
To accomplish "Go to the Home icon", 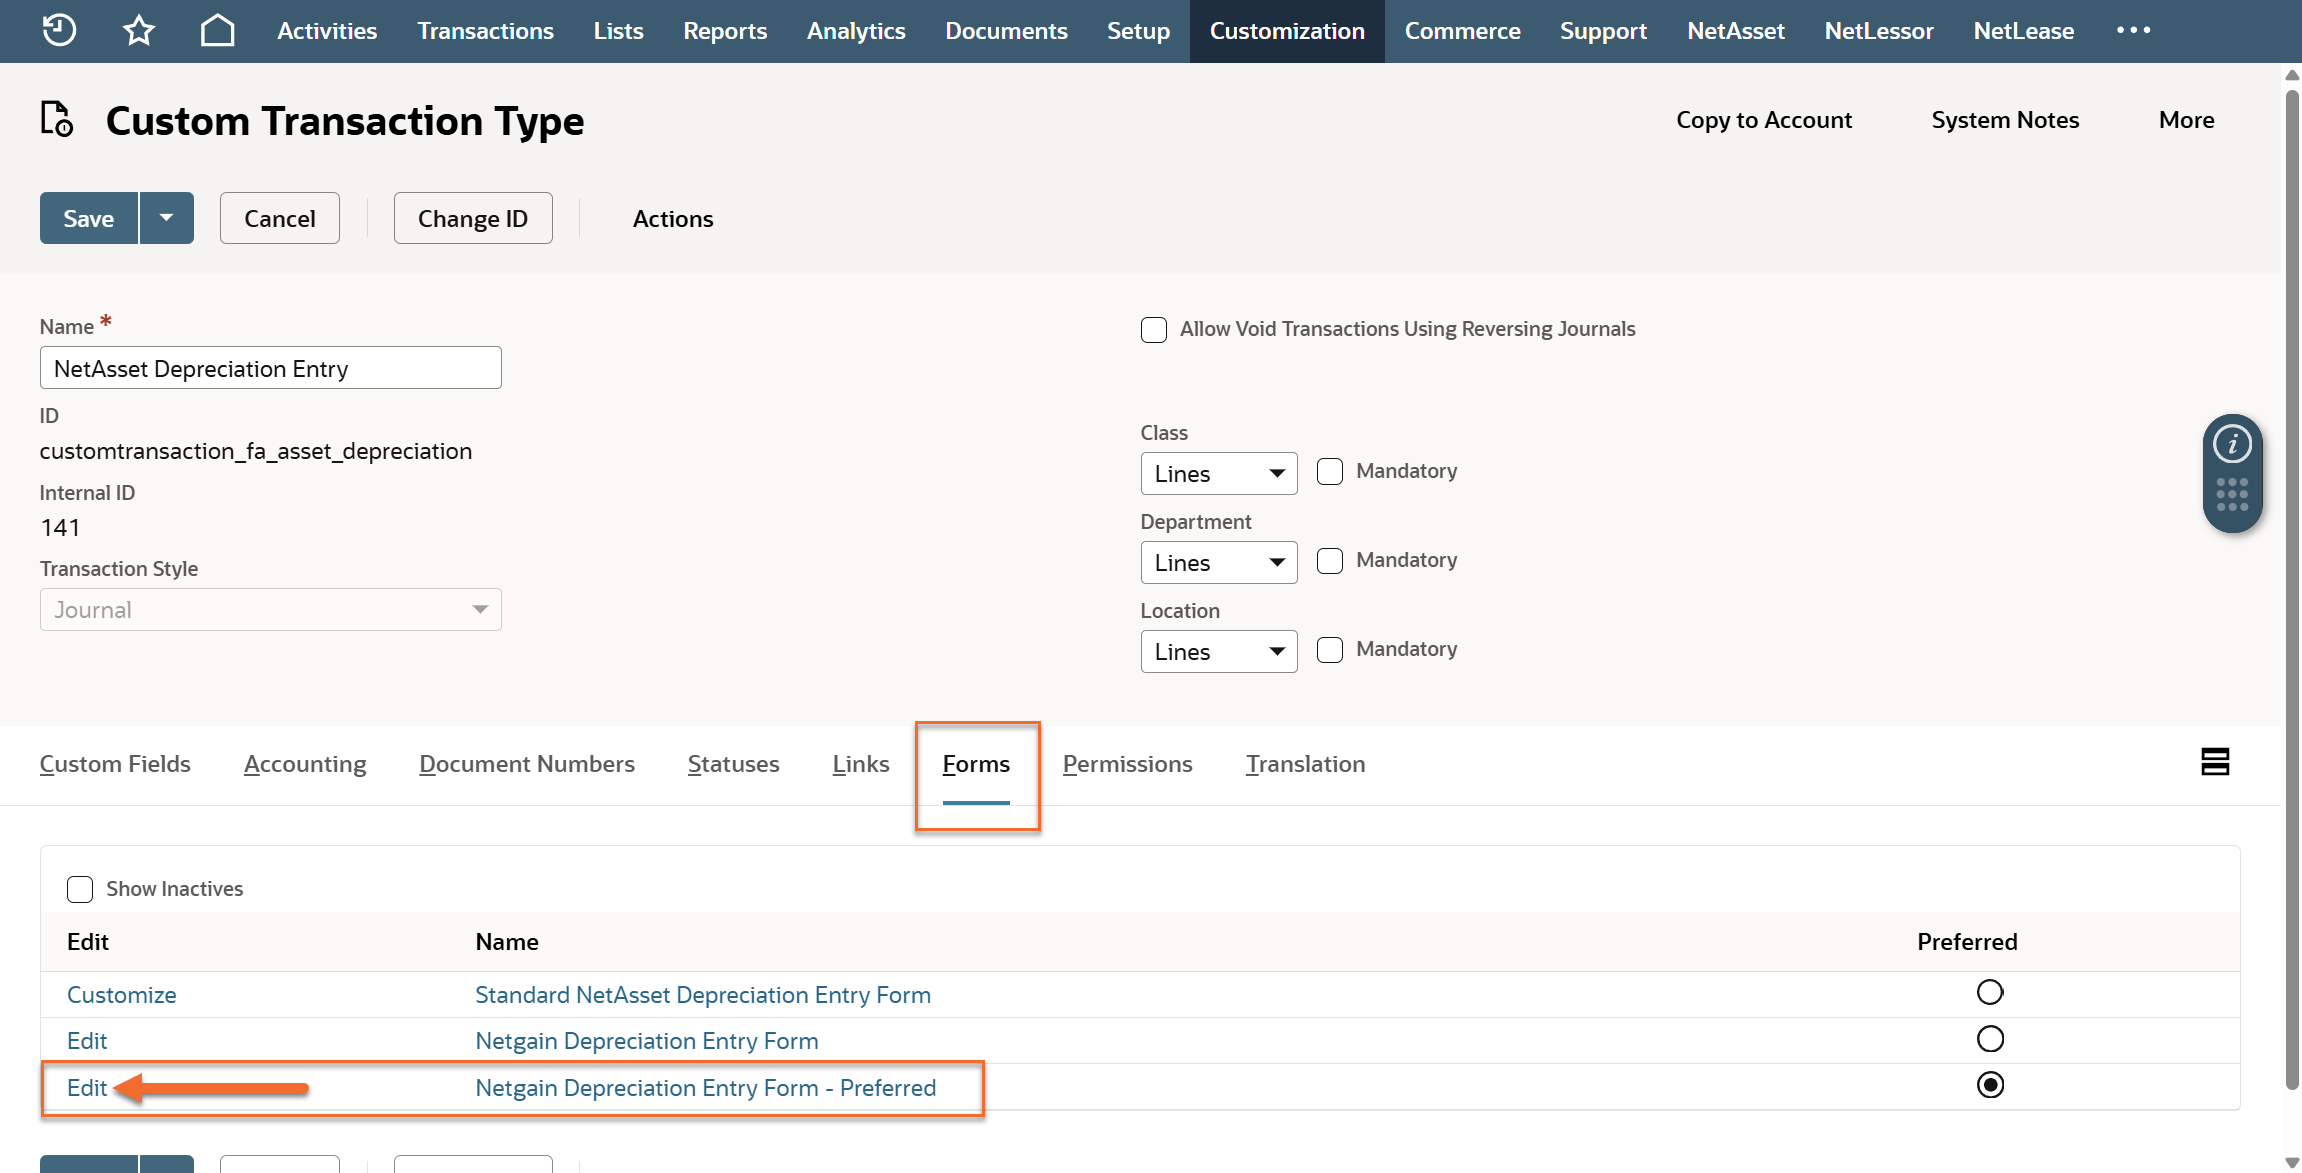I will 217,30.
